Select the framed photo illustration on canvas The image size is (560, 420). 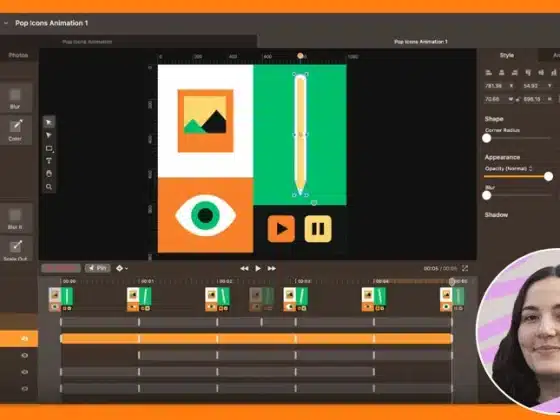click(x=205, y=121)
